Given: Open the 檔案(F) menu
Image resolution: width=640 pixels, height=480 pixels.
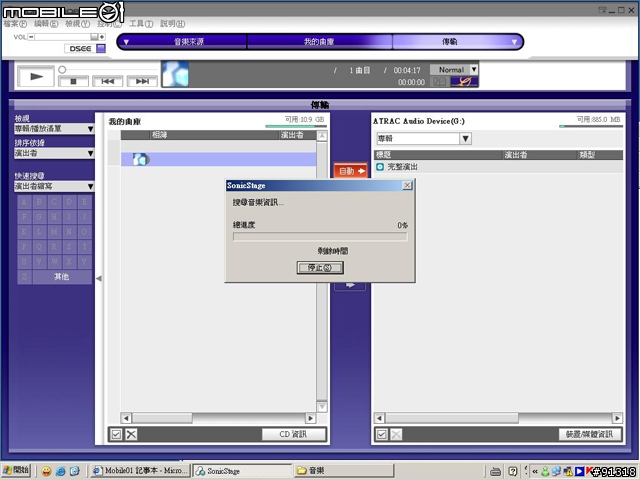Looking at the screenshot, I should click(15, 24).
